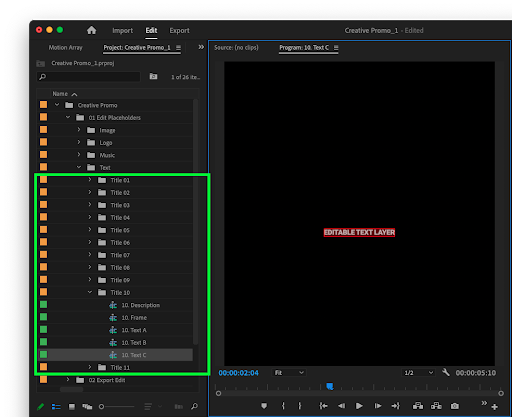Play the program monitor
This screenshot has width=512, height=417.
pos(359,406)
